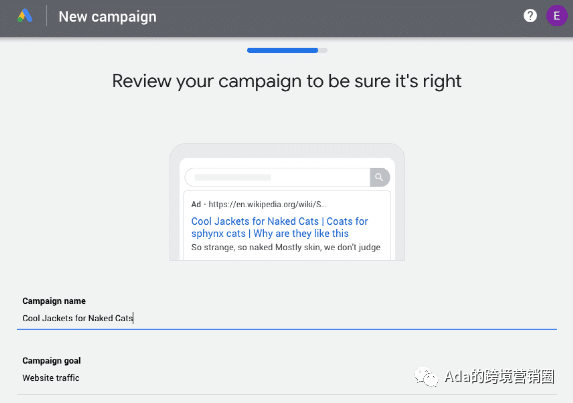Viewport: 573px width, 403px height.
Task: Click the Ad label in the preview
Action: pyautogui.click(x=196, y=204)
